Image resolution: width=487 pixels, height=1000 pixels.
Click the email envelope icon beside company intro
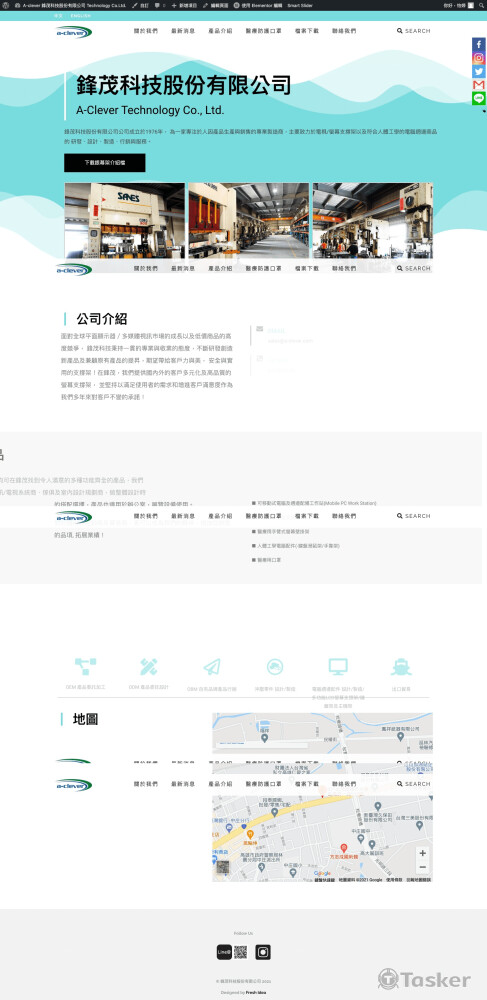click(259, 328)
